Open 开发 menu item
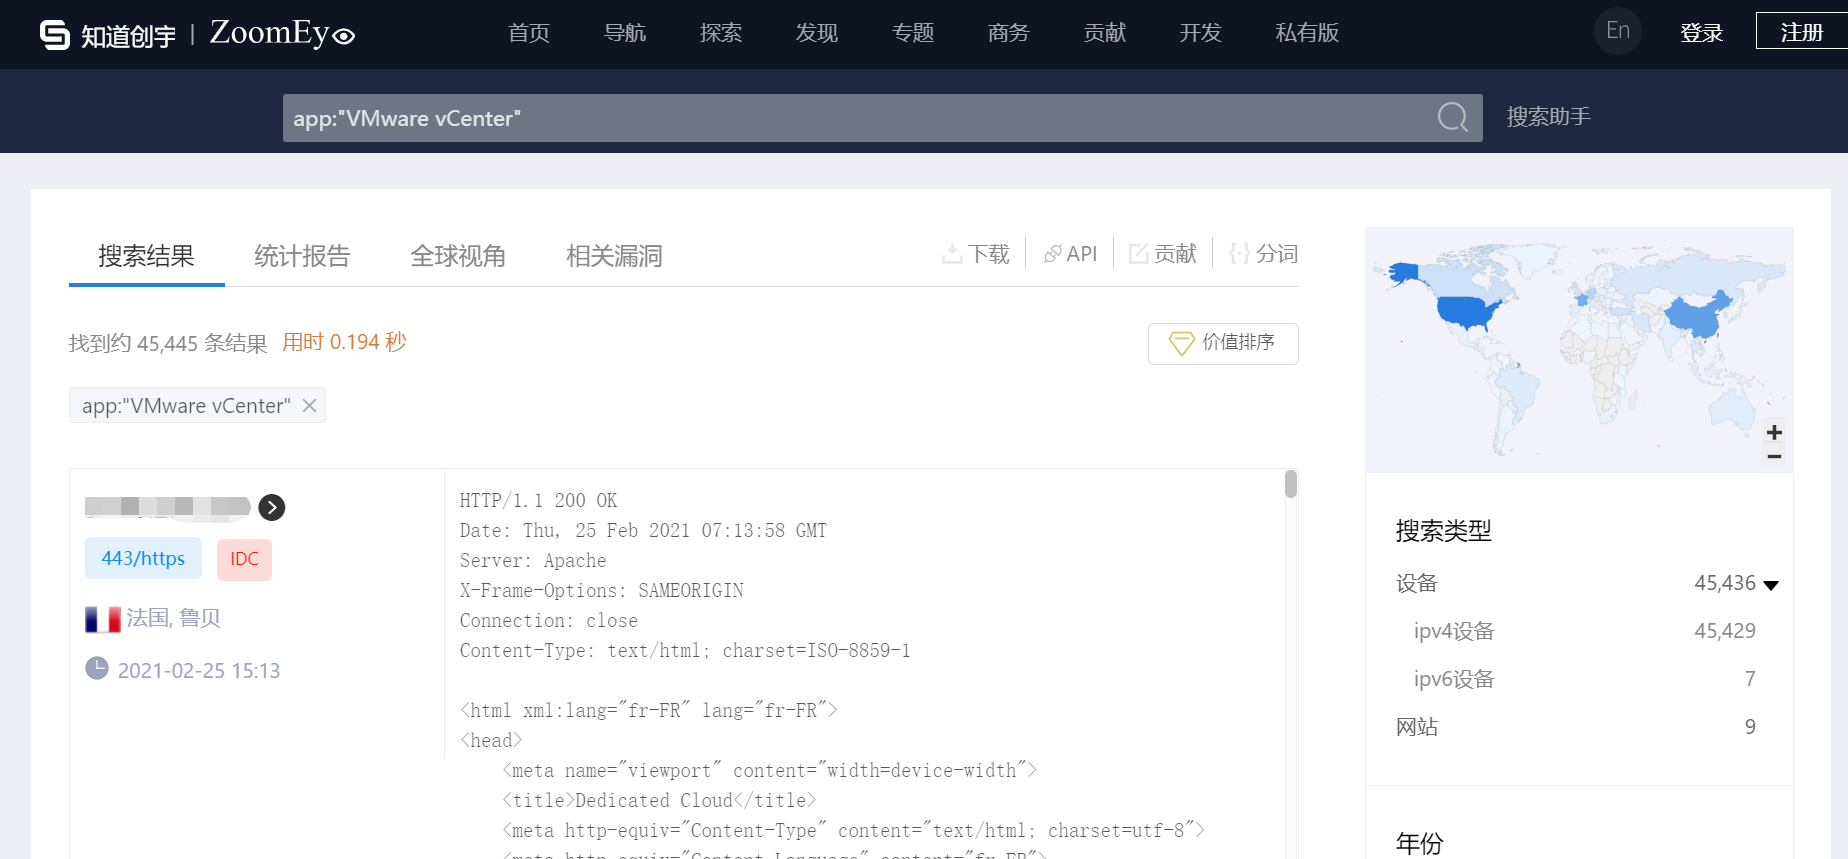 click(1201, 33)
